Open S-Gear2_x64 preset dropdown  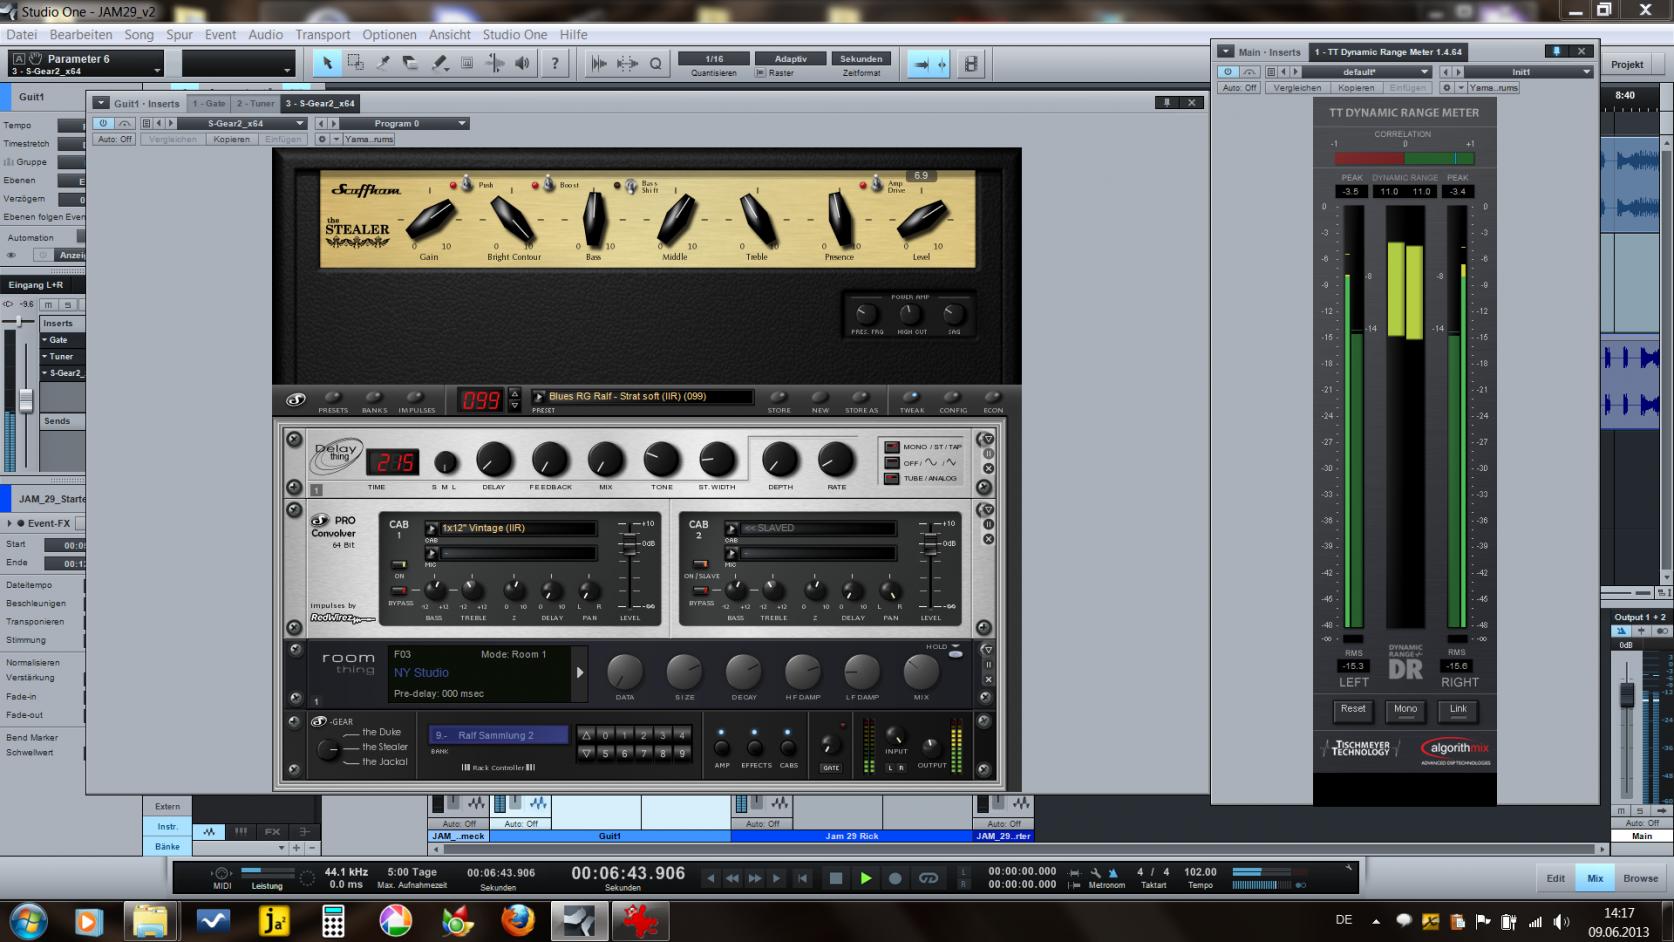(x=241, y=123)
